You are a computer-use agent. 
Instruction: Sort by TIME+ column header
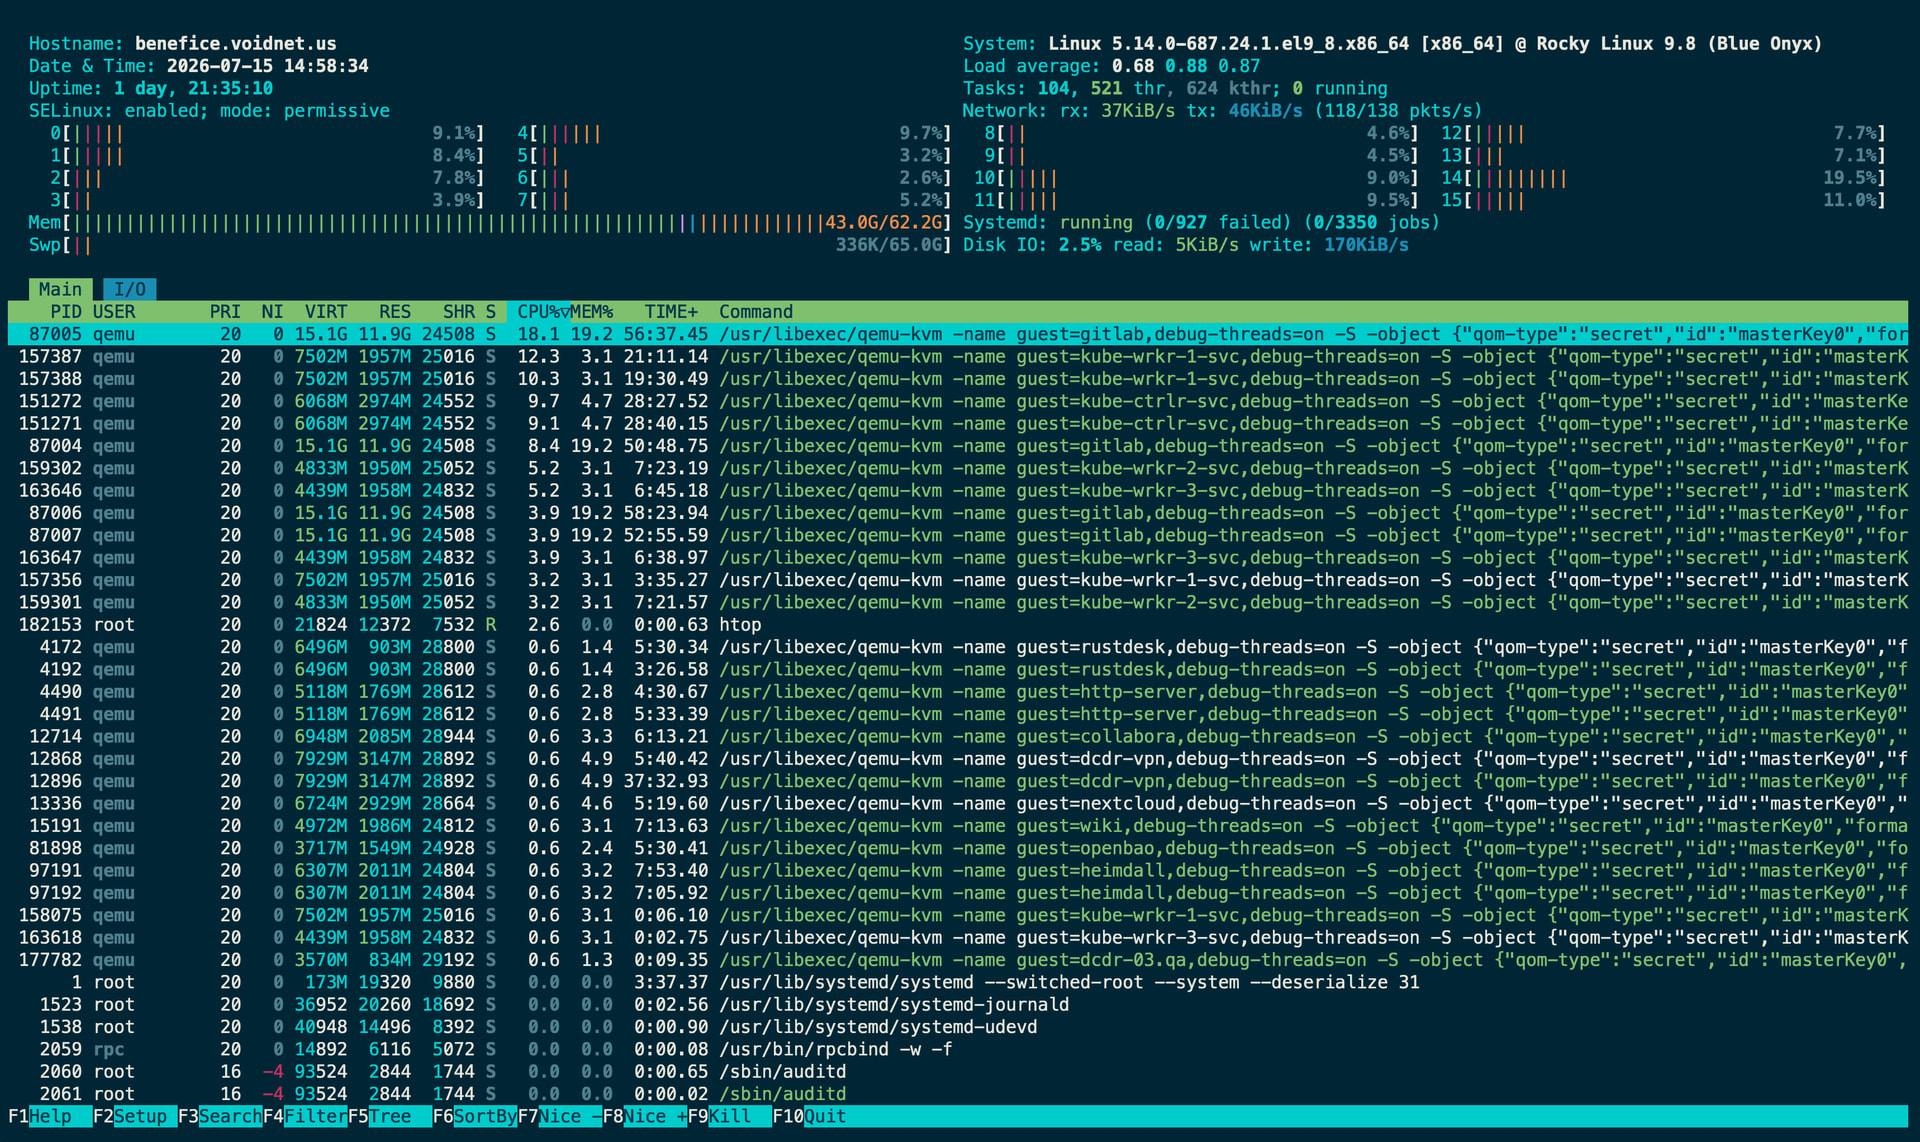671,312
